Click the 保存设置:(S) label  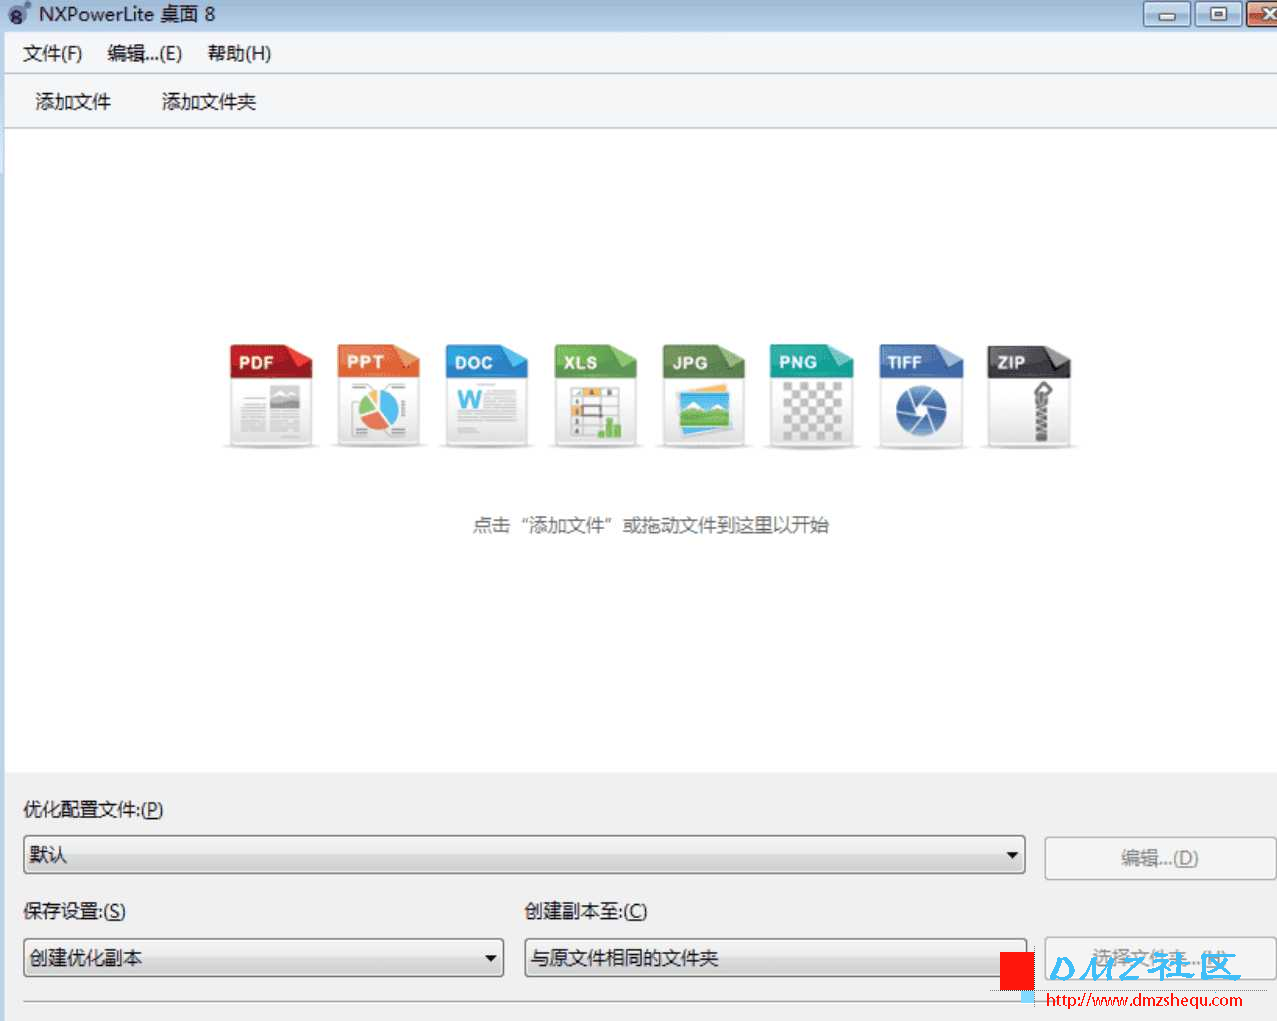coord(74,911)
